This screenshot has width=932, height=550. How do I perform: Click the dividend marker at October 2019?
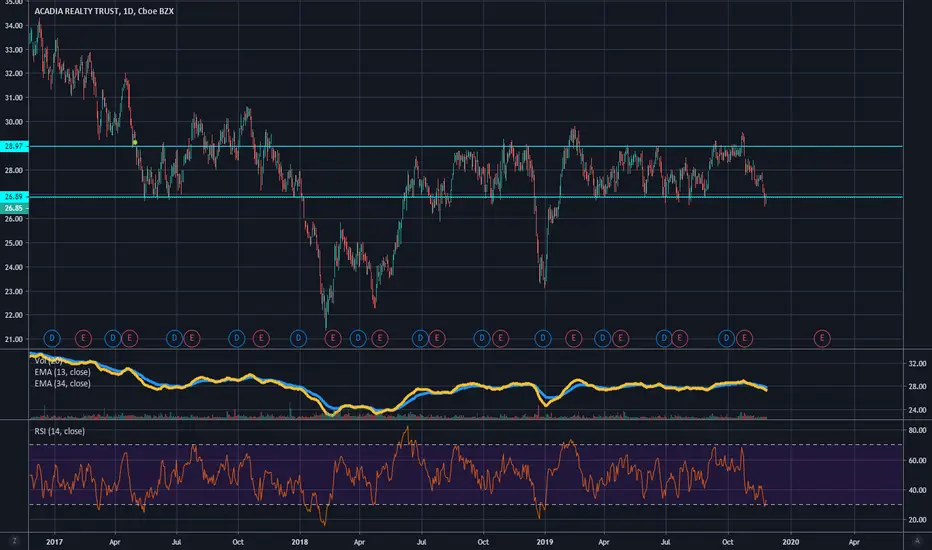click(x=726, y=338)
